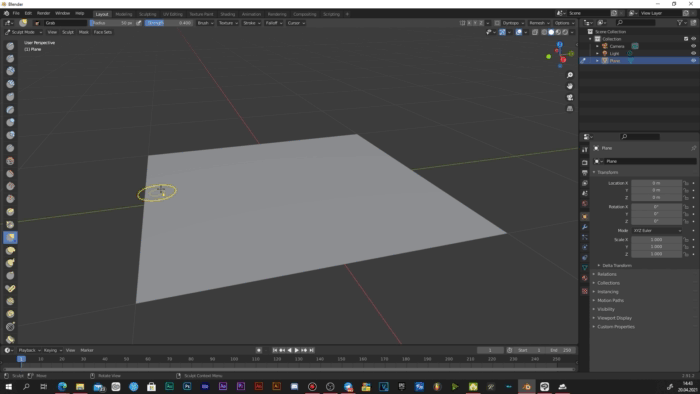The height and width of the screenshot is (394, 700).
Task: Open the Stroke dropdown
Action: click(251, 23)
